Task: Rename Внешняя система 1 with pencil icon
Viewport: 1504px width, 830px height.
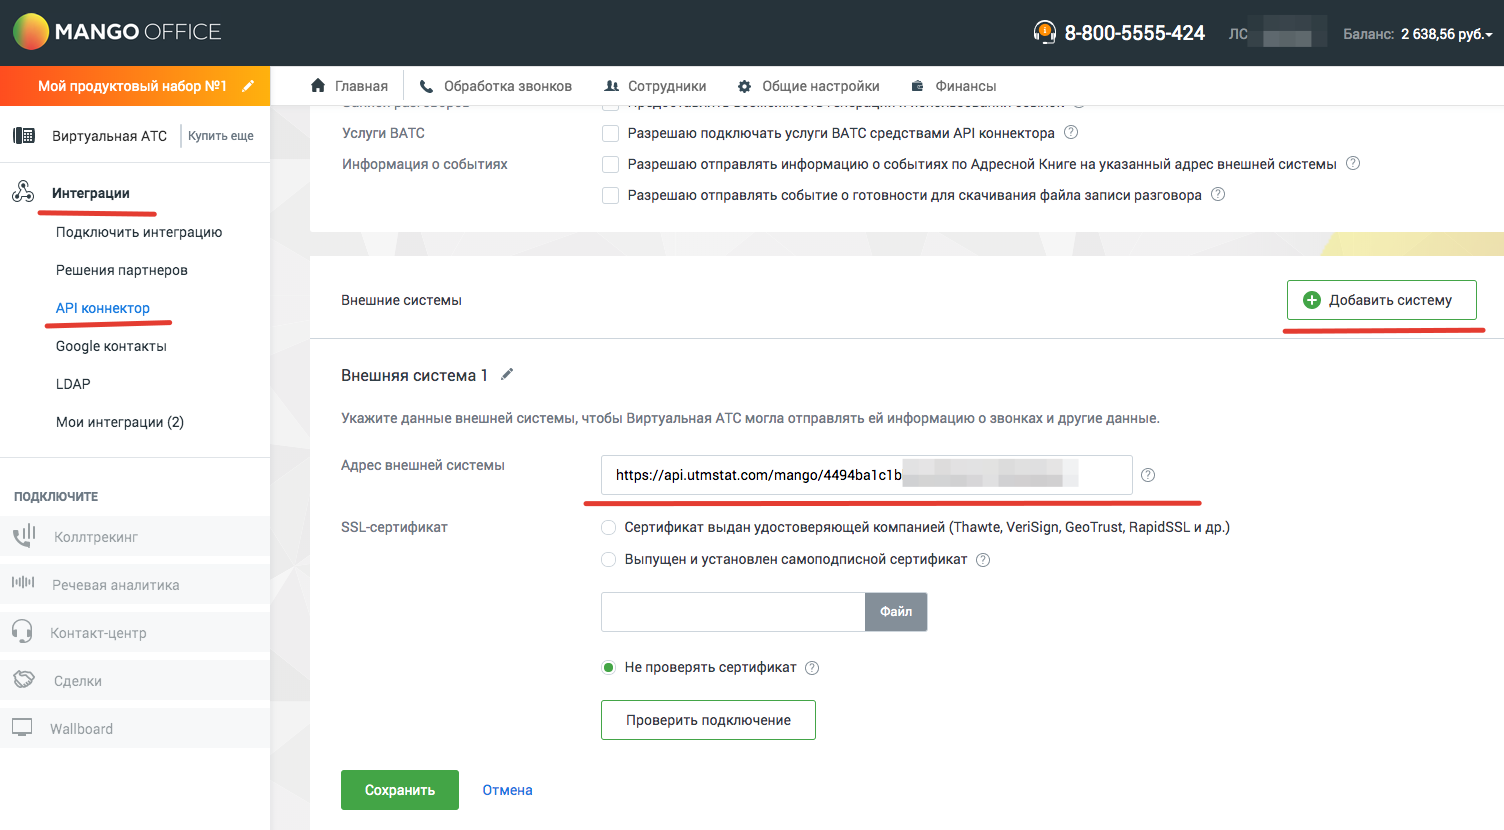Action: pyautogui.click(x=507, y=374)
